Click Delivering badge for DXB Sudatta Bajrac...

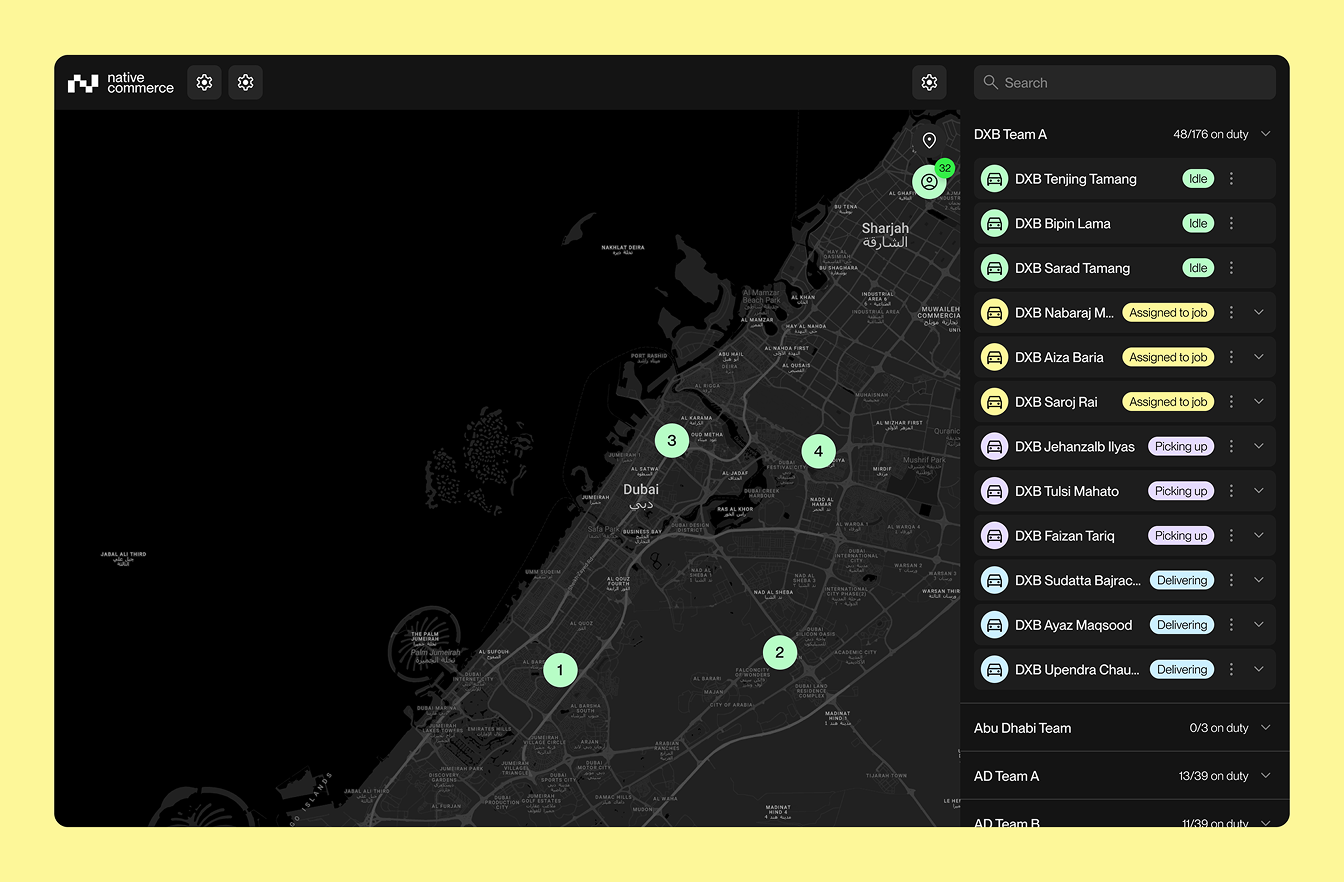(x=1182, y=580)
